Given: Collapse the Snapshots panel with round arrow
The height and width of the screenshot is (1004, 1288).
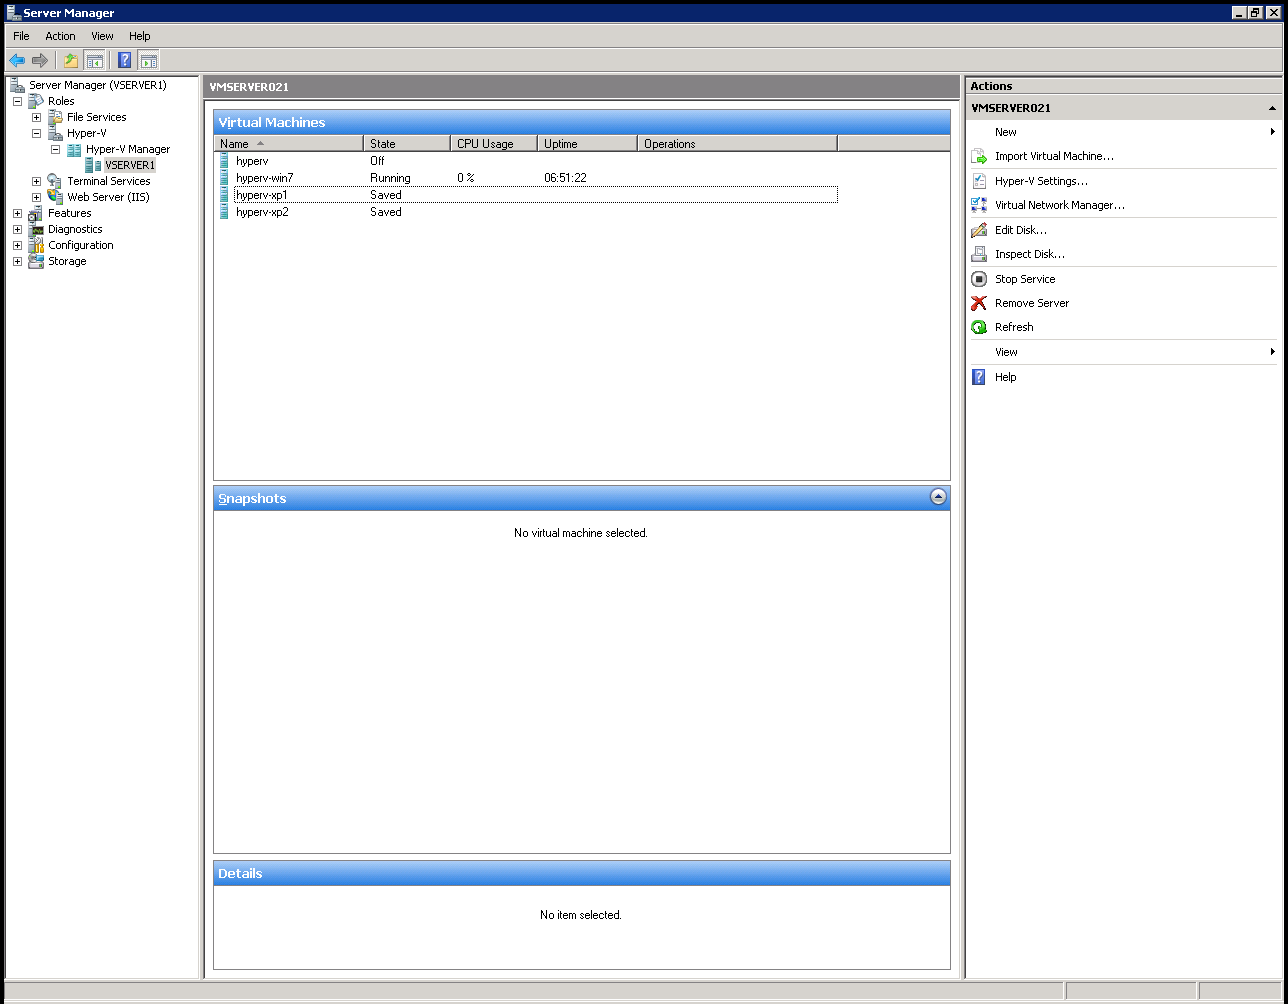Looking at the screenshot, I should (x=938, y=497).
